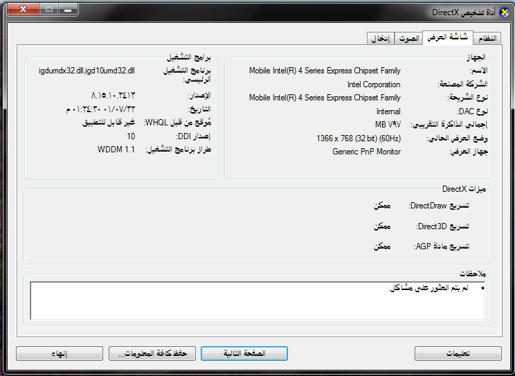
Task: Click the الاسم field label
Action: 479,71
